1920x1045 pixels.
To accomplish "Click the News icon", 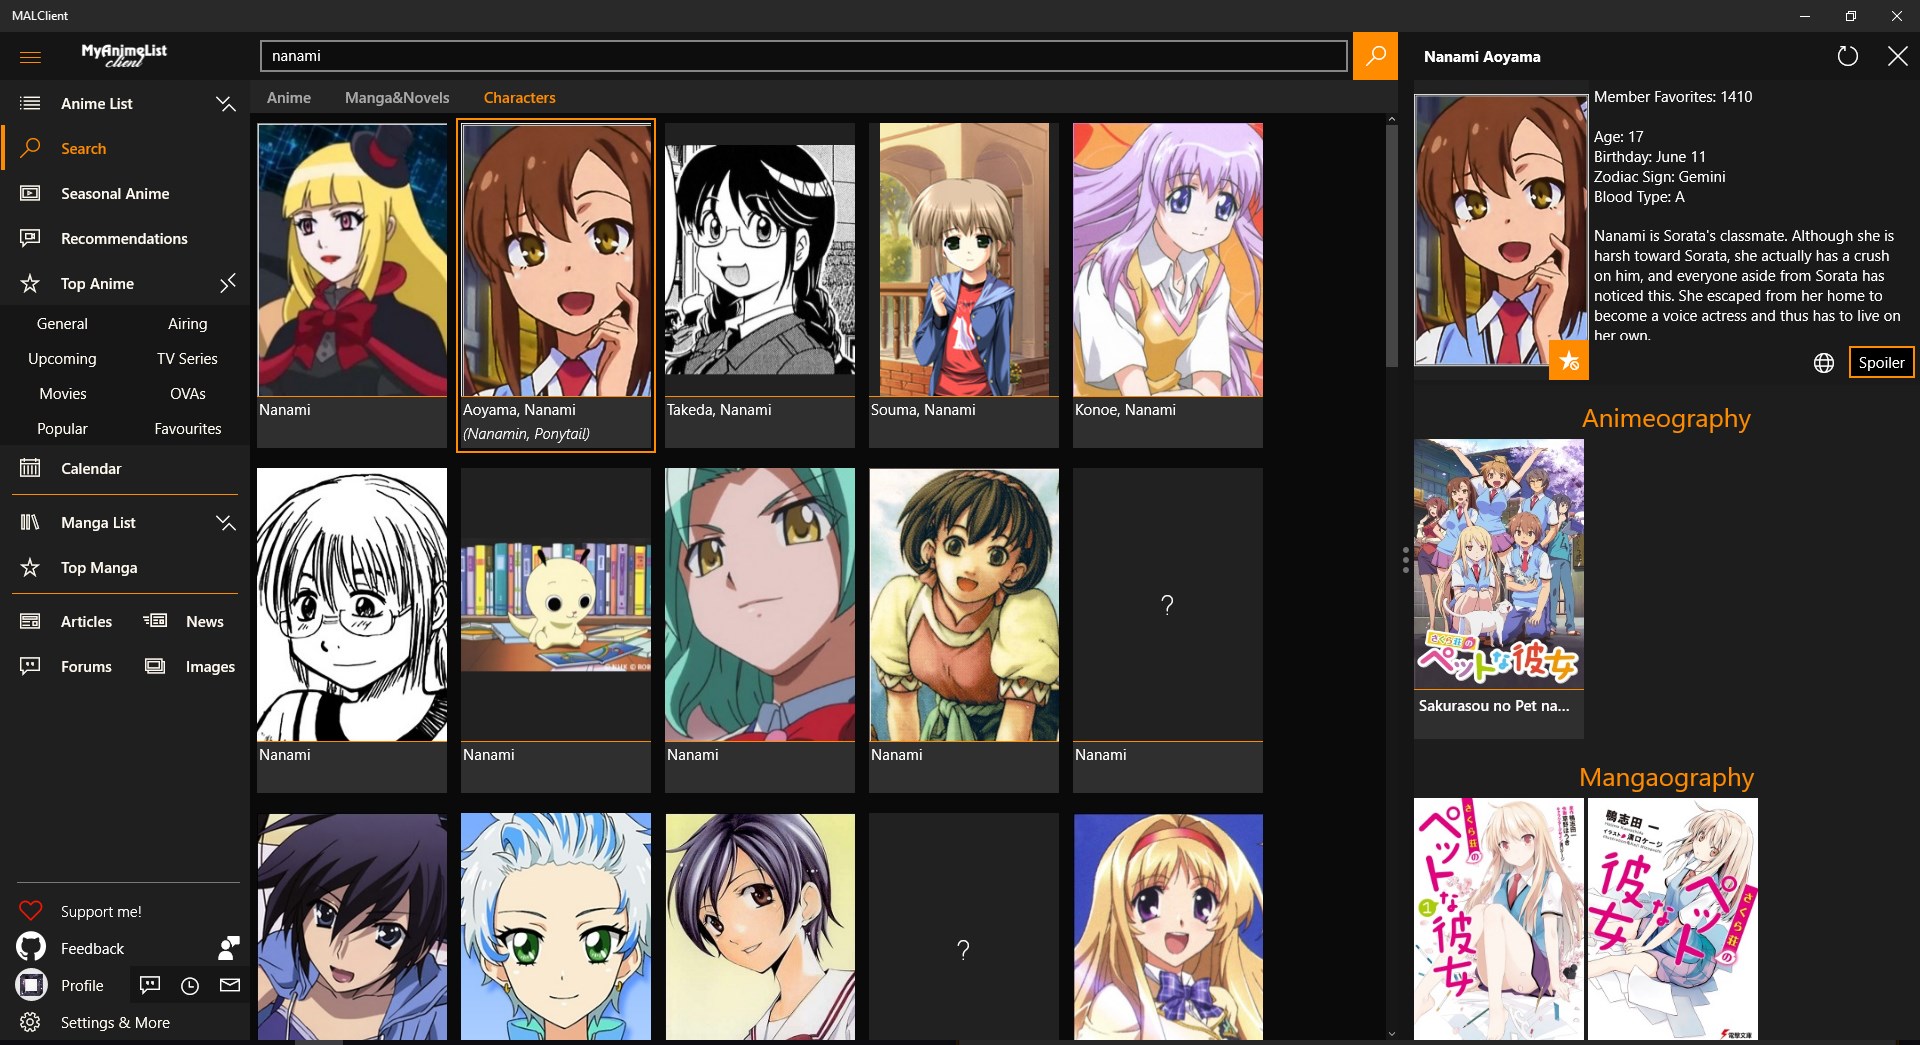I will 155,621.
